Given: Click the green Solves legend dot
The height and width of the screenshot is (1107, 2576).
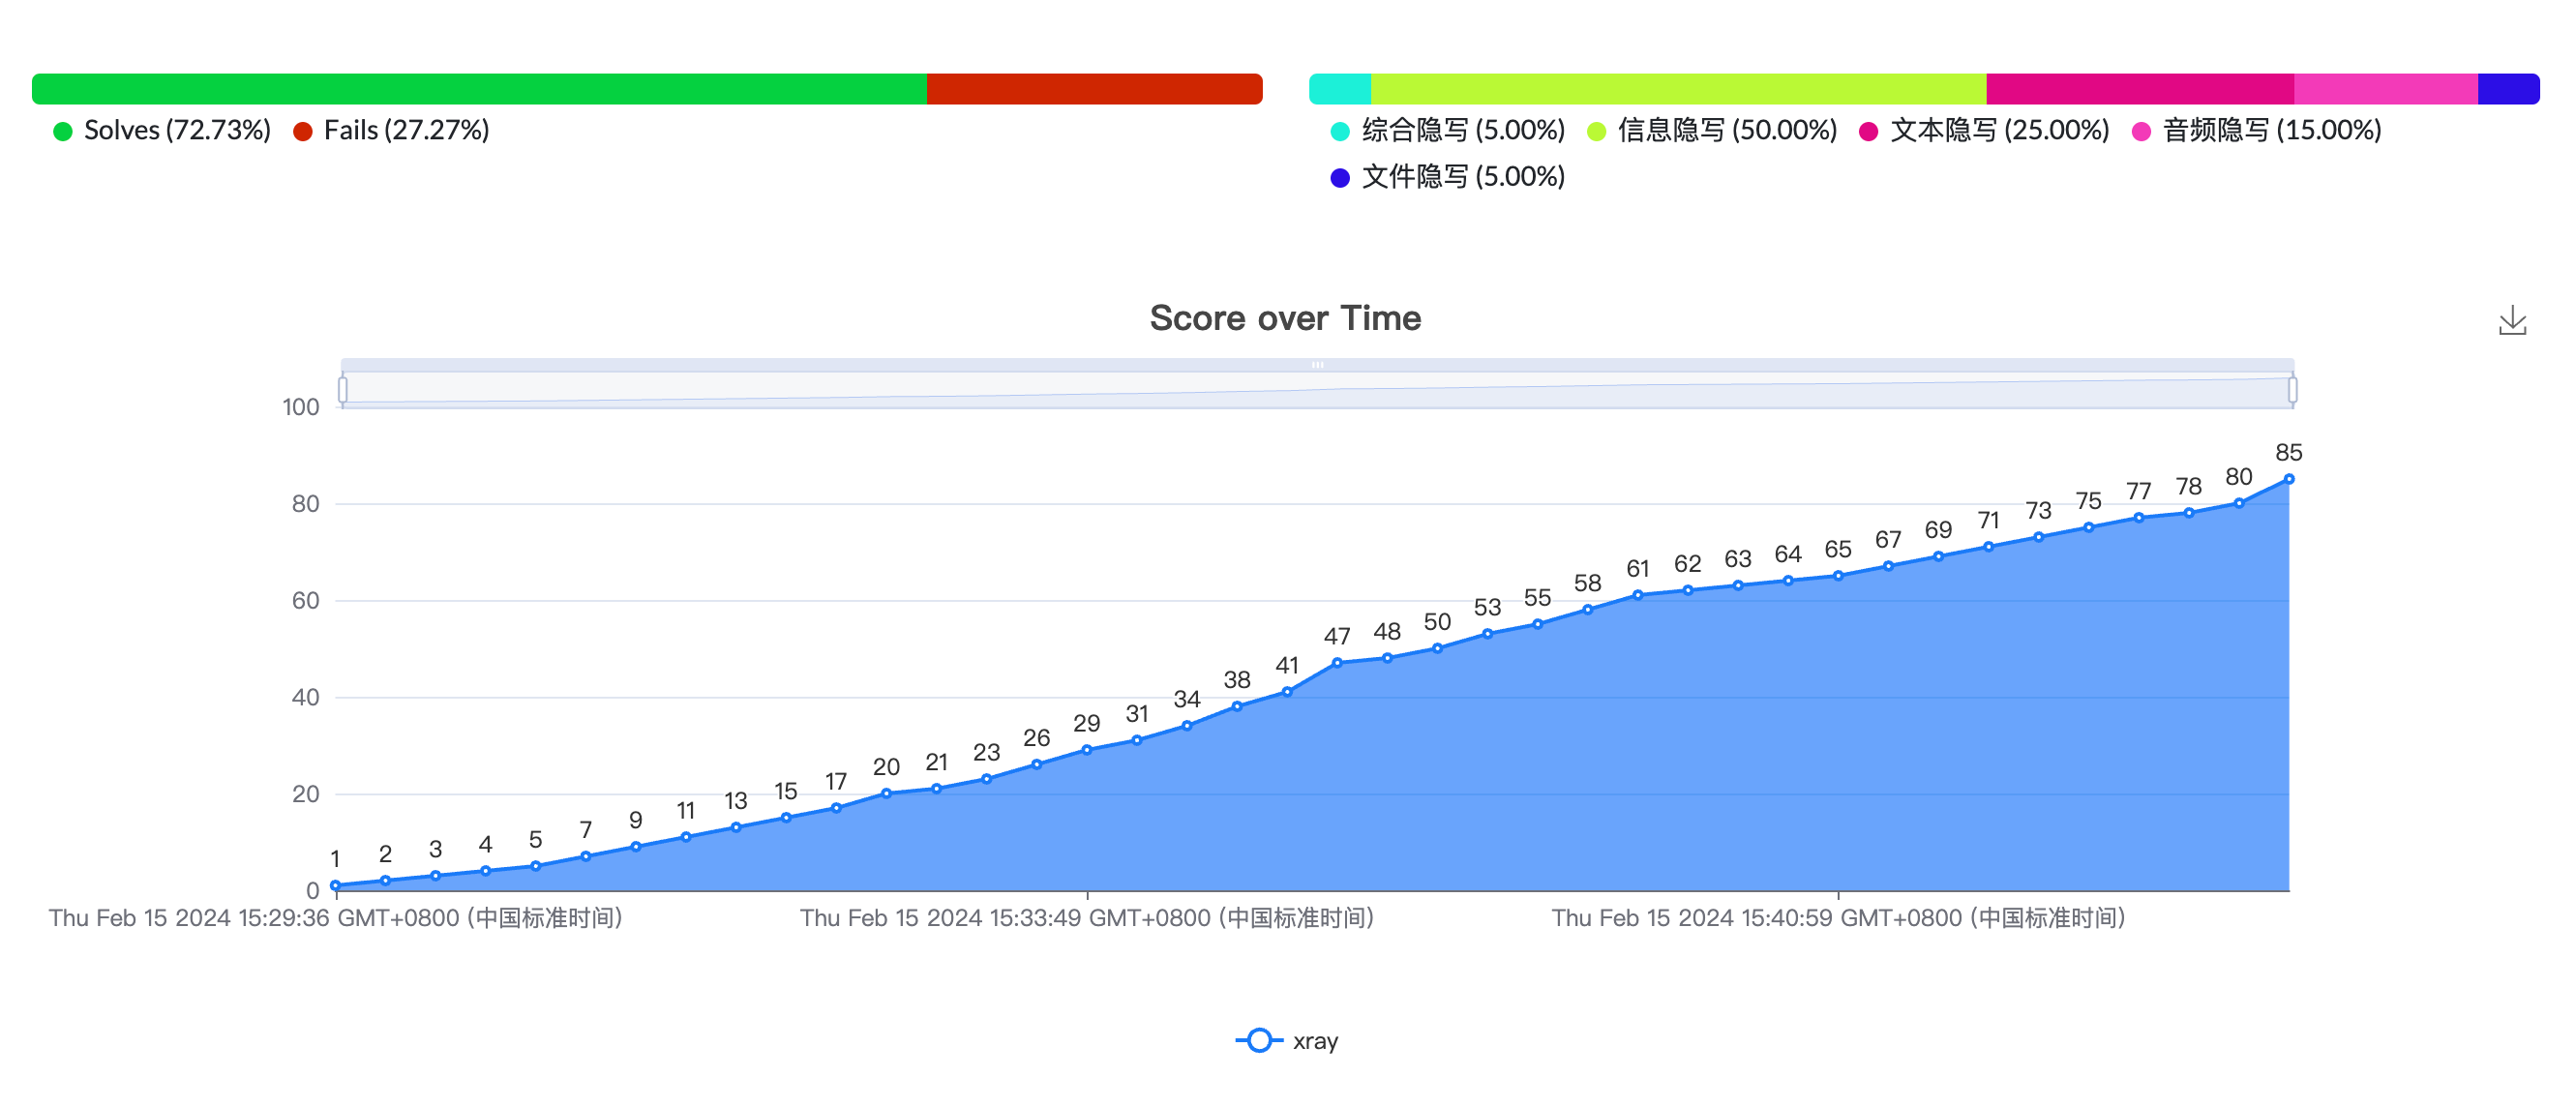Looking at the screenshot, I should pos(61,129).
